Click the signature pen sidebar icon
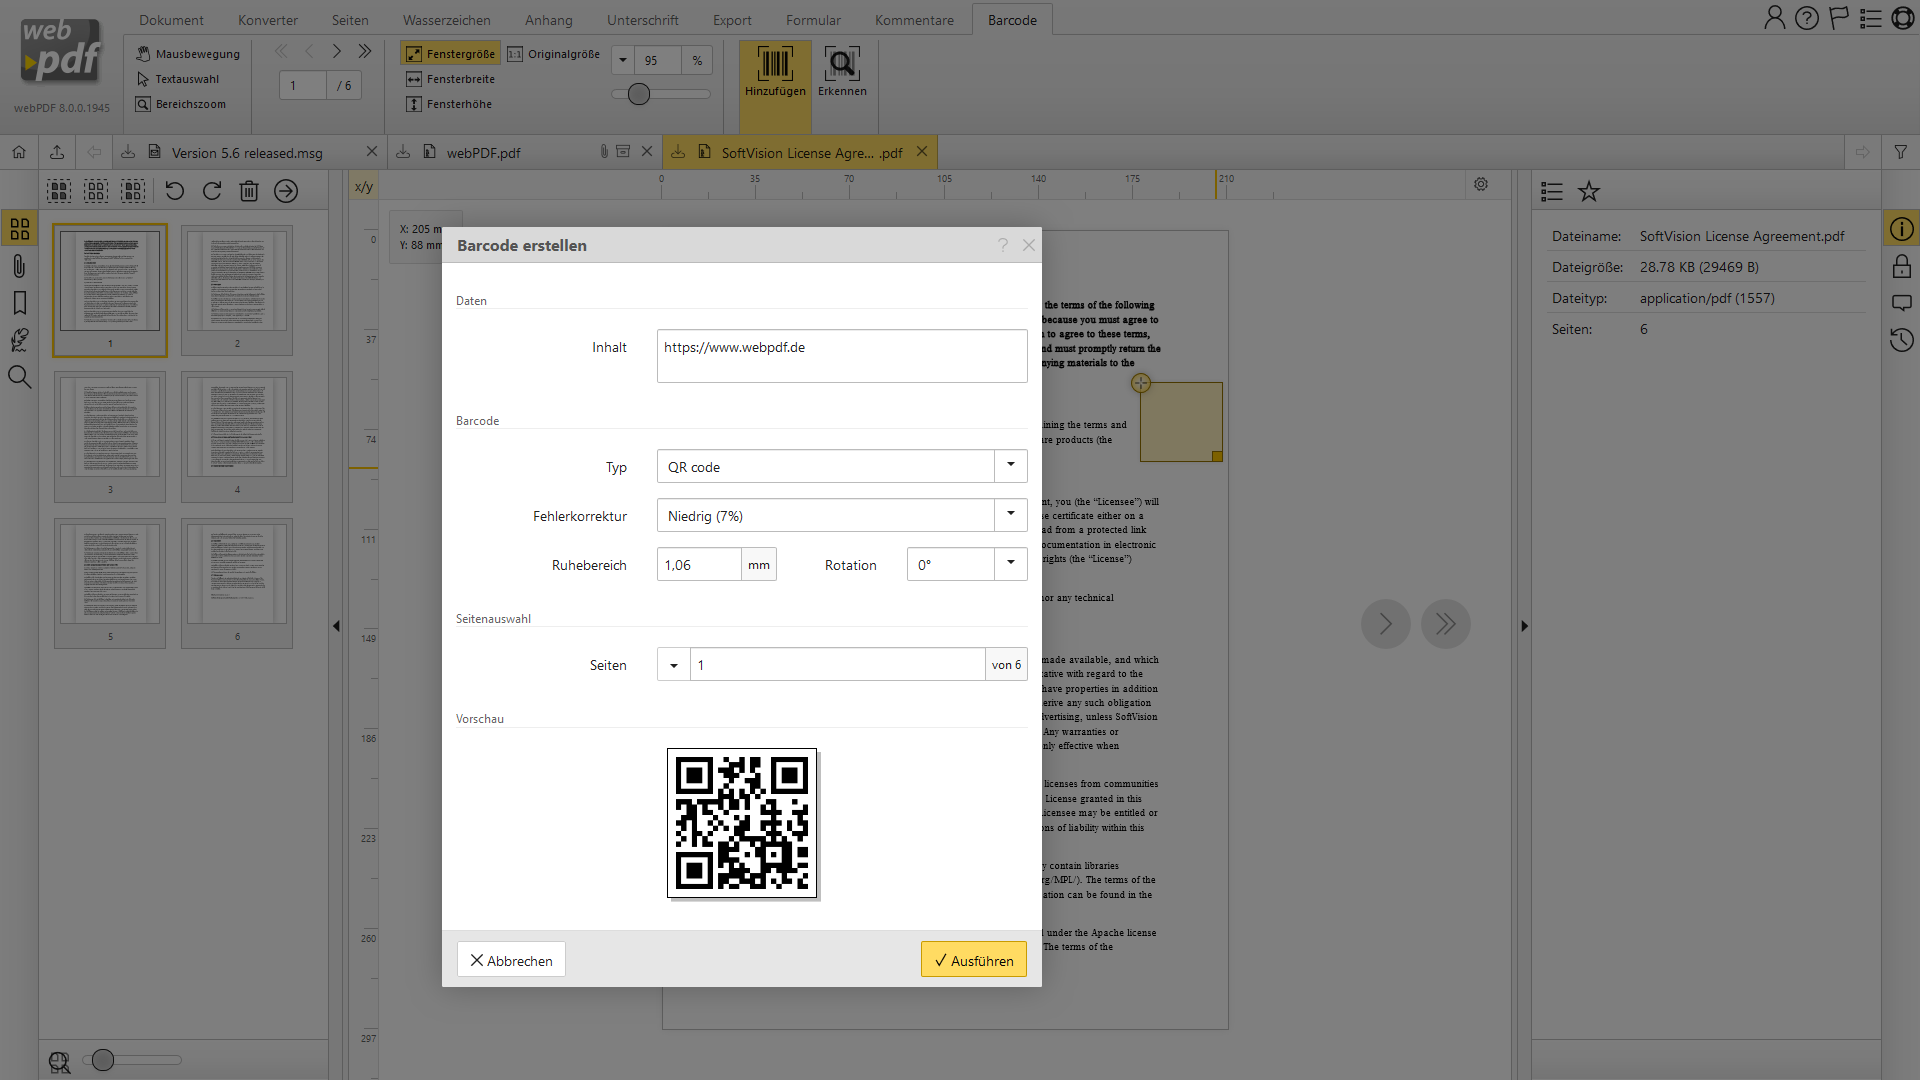The image size is (1920, 1080). tap(19, 340)
